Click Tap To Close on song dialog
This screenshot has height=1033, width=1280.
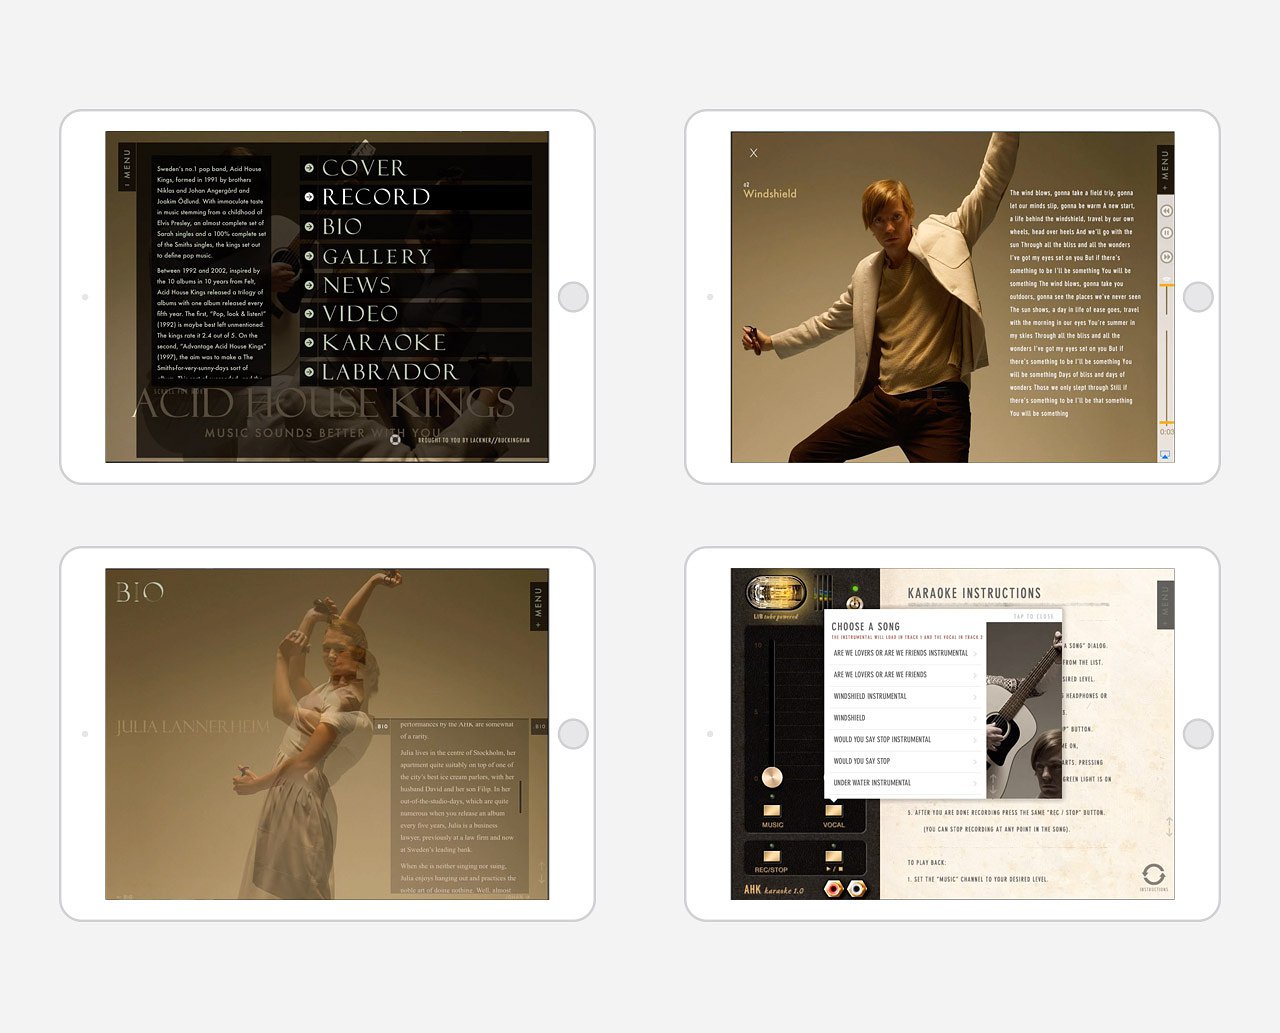click(x=1033, y=617)
